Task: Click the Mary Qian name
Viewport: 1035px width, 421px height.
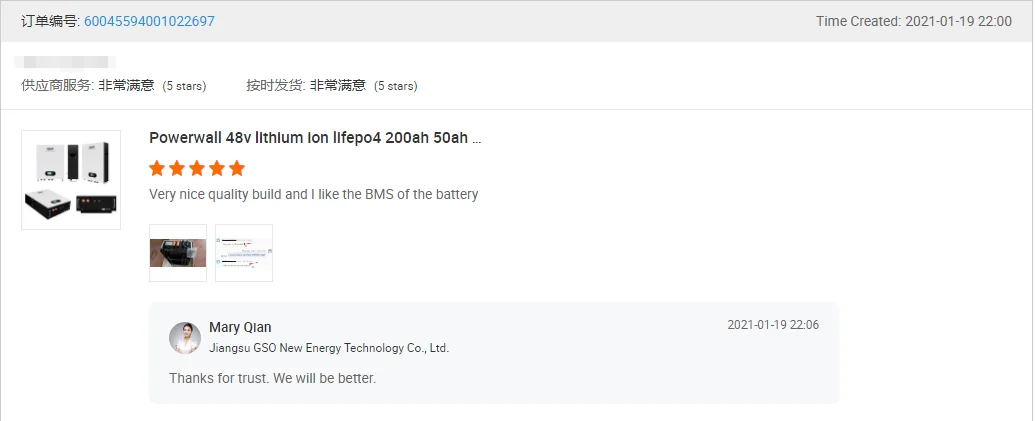Action: coord(240,328)
